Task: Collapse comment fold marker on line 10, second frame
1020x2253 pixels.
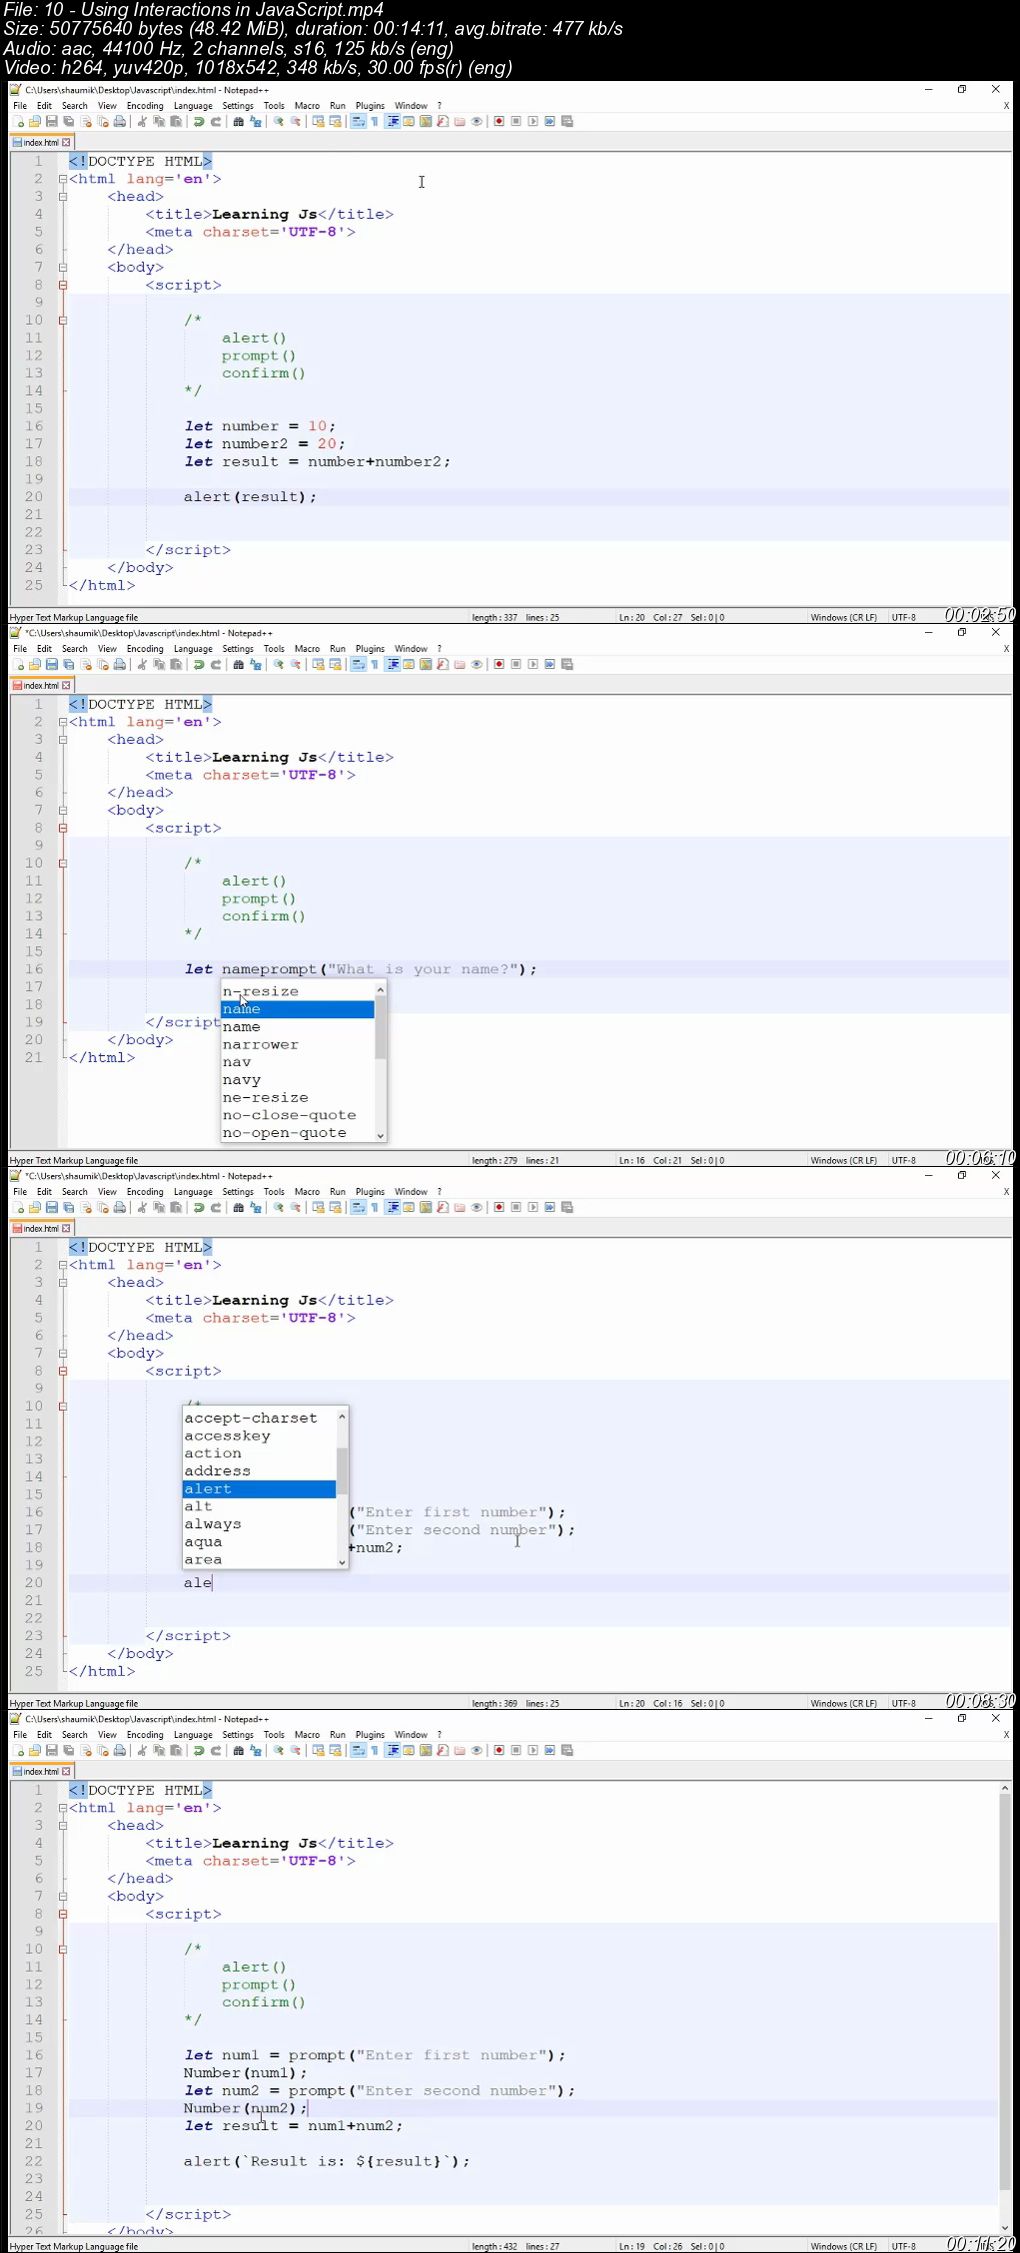Action: [62, 863]
